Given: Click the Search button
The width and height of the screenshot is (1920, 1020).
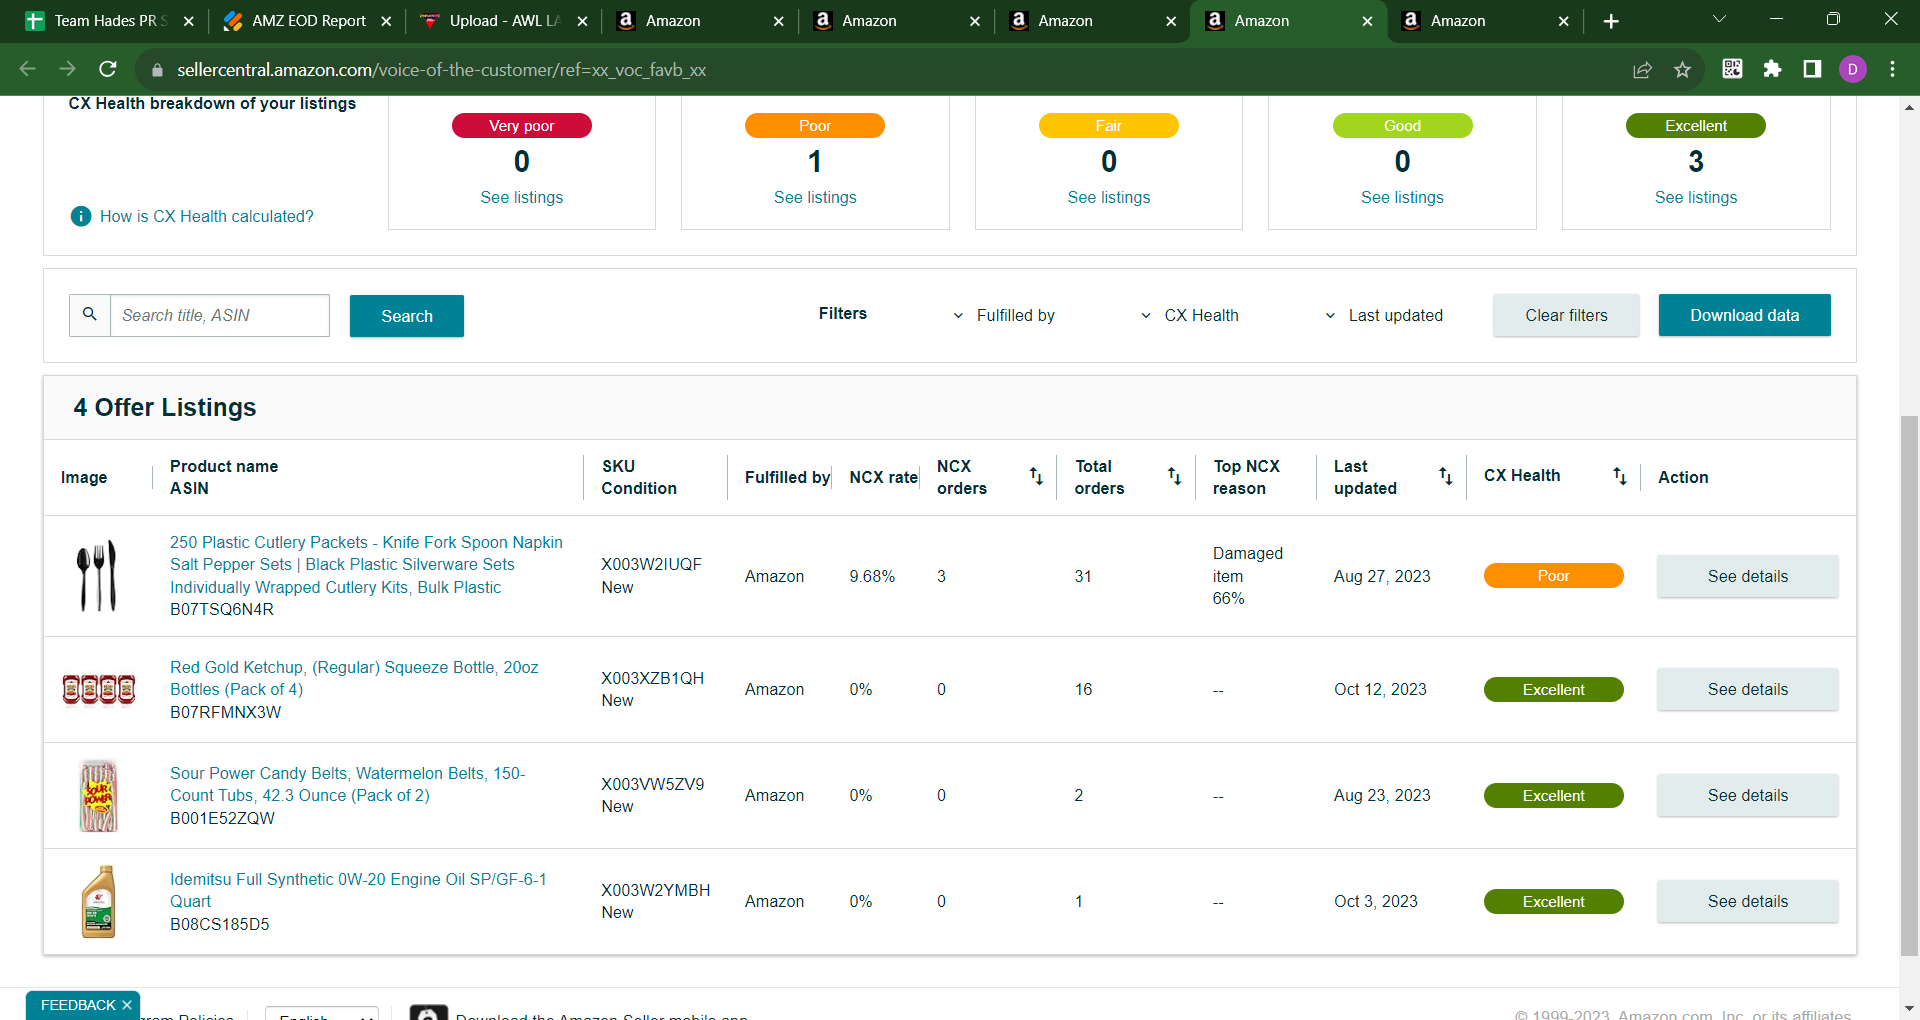Looking at the screenshot, I should click(407, 316).
